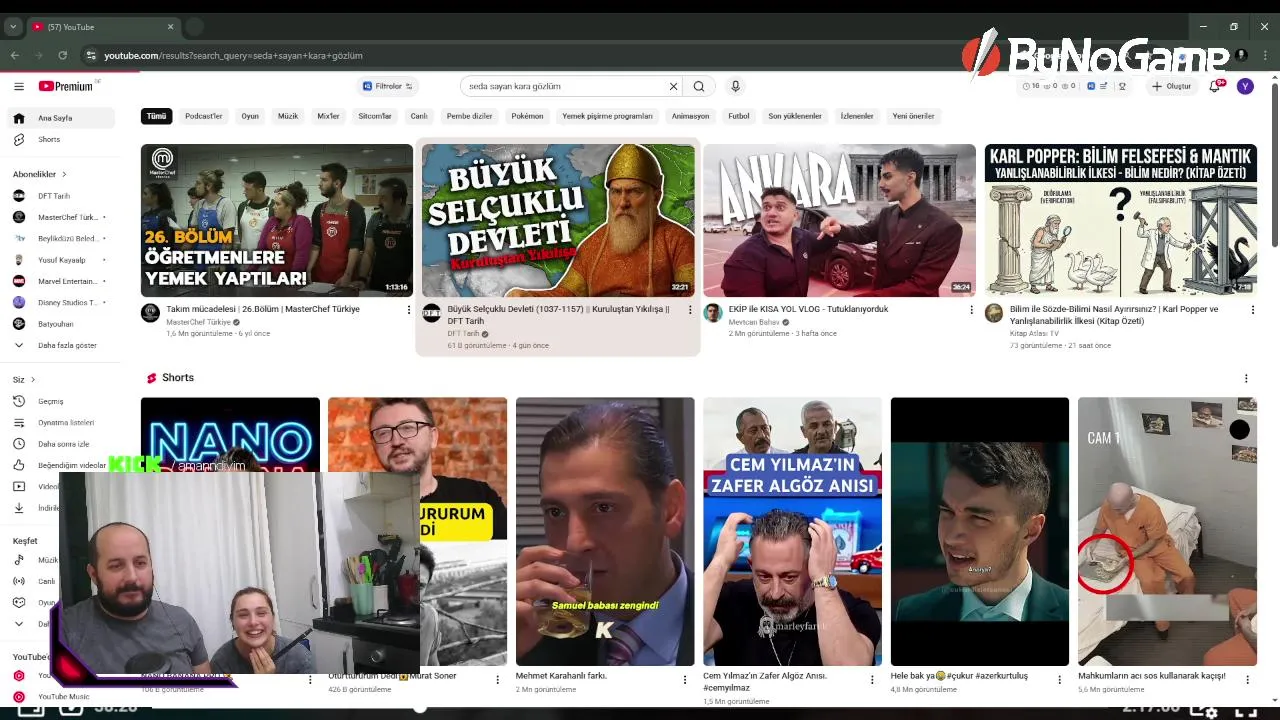Open Beğendiğim videolar liked videos

[60, 465]
